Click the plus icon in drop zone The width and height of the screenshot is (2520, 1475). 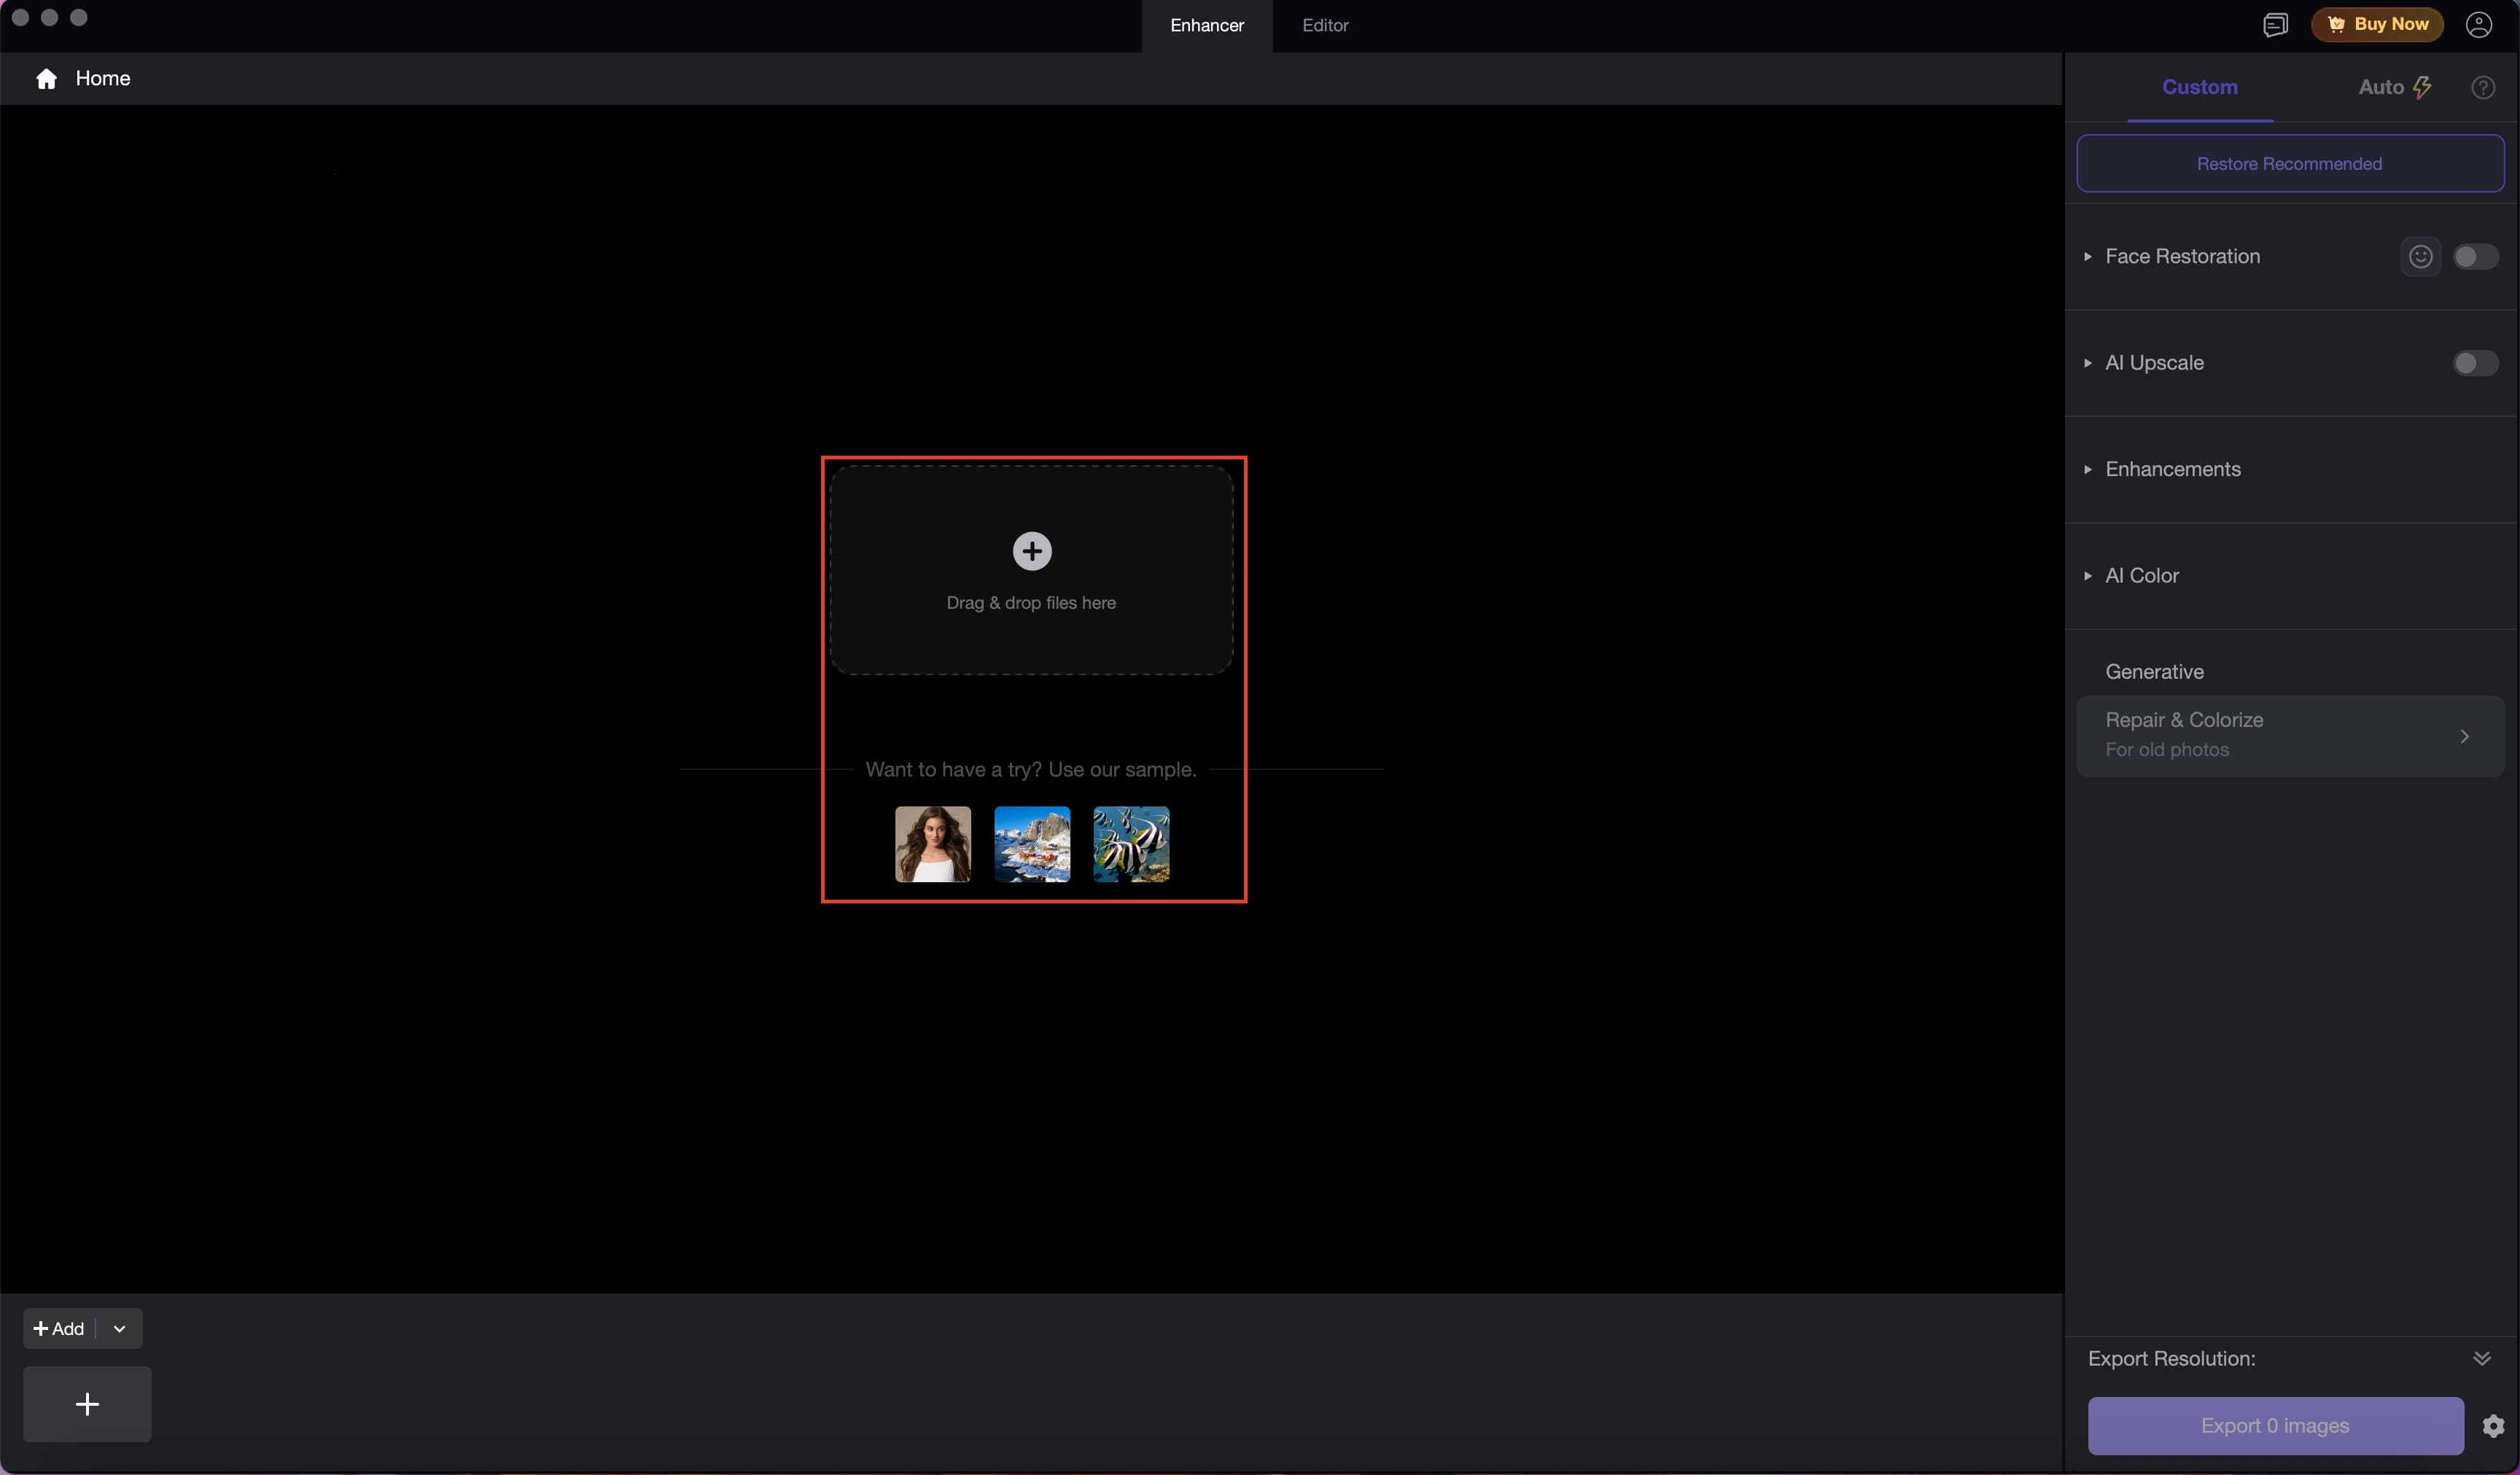tap(1032, 551)
